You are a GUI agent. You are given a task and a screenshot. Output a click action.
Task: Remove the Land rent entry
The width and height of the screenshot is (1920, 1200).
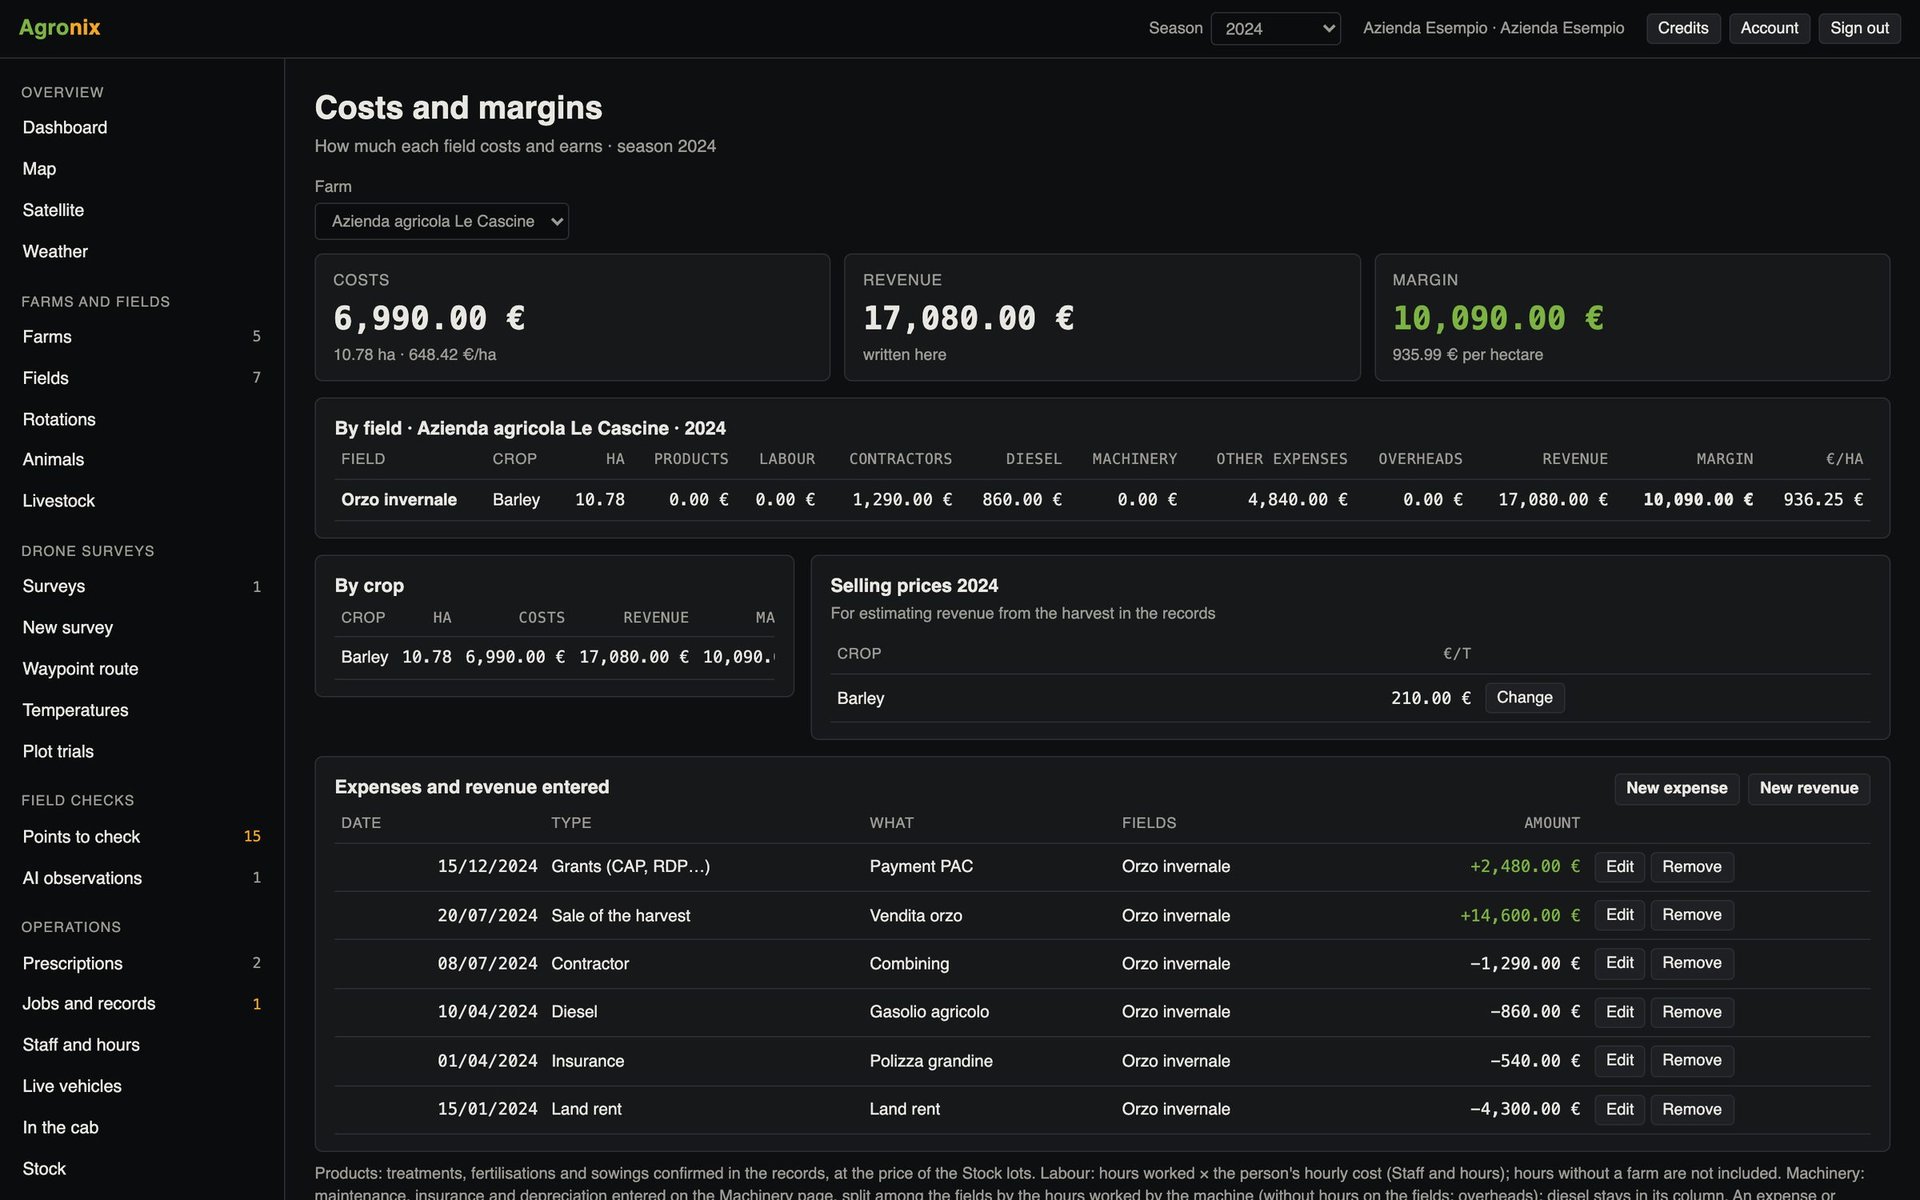click(x=1692, y=1109)
